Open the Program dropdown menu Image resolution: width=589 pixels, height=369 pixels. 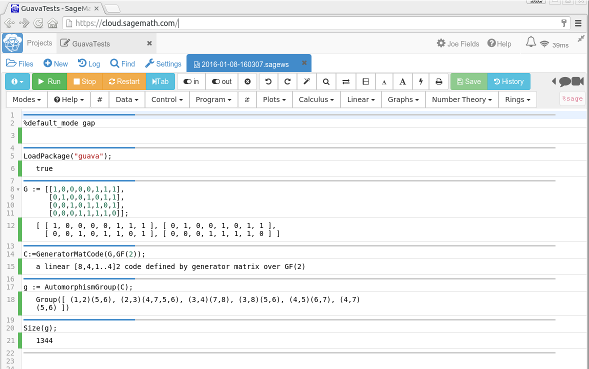213,100
